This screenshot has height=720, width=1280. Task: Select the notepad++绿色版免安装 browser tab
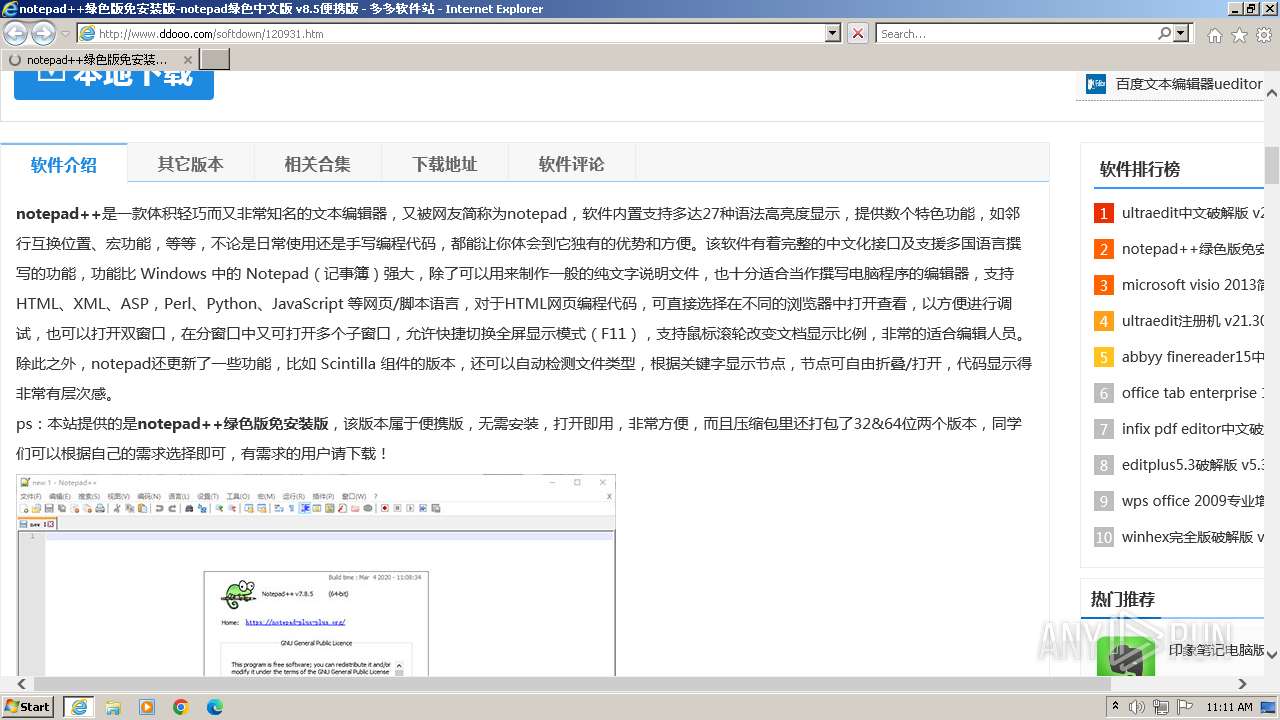(x=97, y=60)
